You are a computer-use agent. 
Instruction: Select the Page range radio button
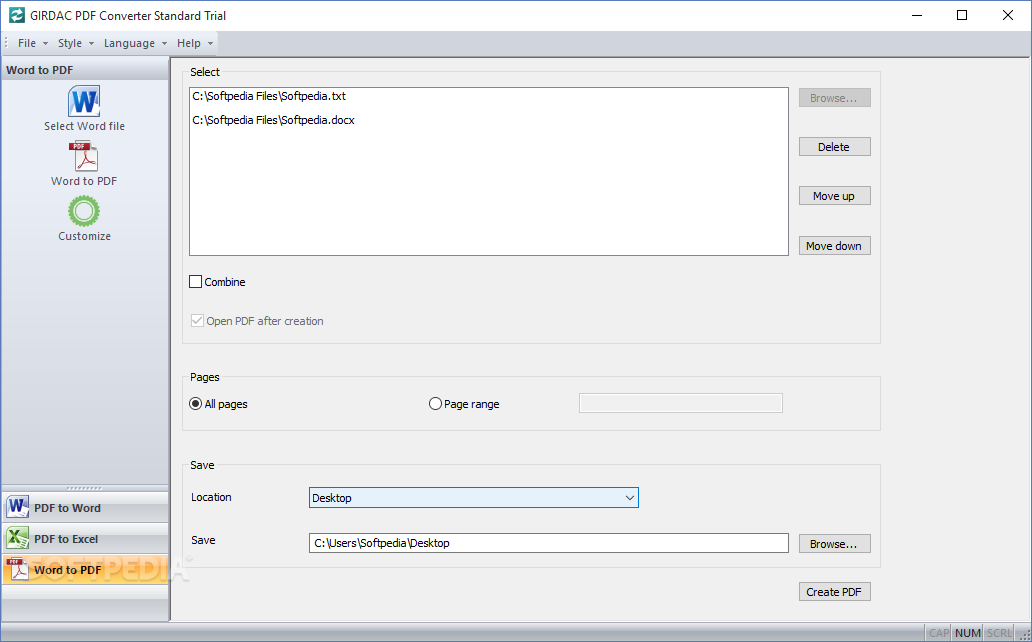pyautogui.click(x=435, y=404)
